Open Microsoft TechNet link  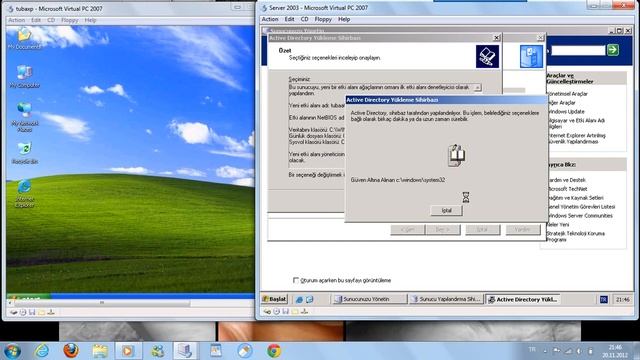pos(567,189)
